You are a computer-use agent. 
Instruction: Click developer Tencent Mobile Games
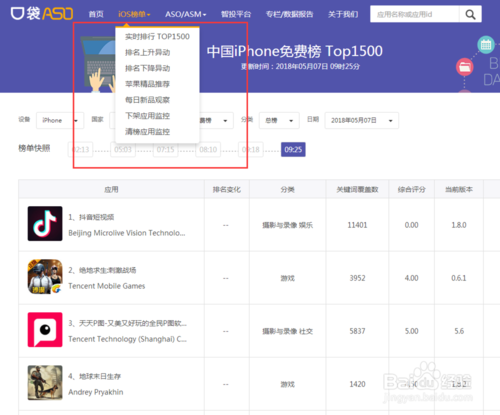107,286
